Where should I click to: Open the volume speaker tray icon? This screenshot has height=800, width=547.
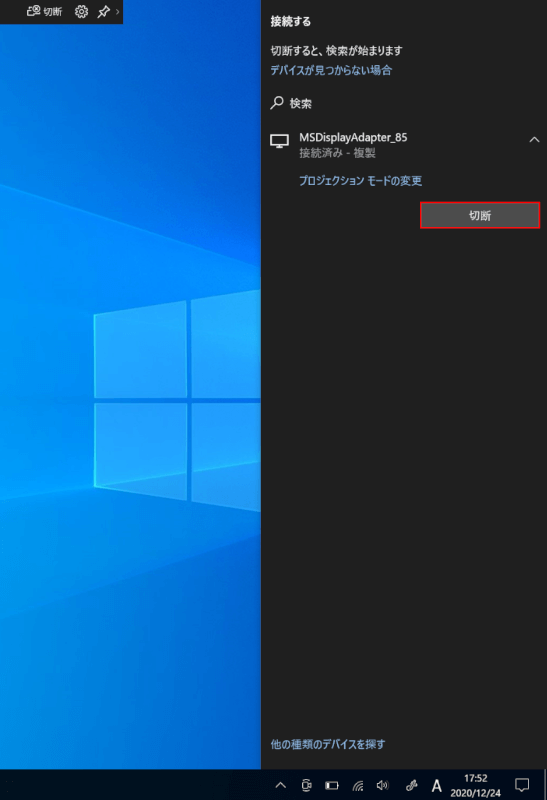point(383,785)
